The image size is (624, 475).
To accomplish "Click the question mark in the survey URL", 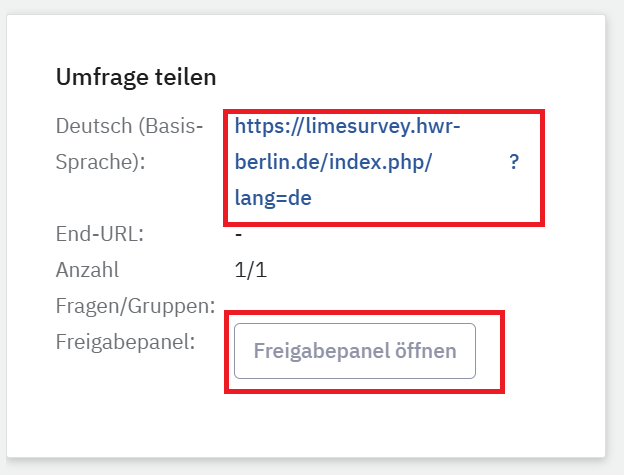I will [514, 163].
